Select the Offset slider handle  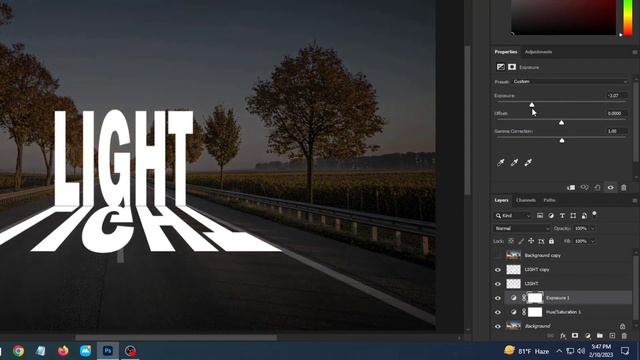(562, 122)
